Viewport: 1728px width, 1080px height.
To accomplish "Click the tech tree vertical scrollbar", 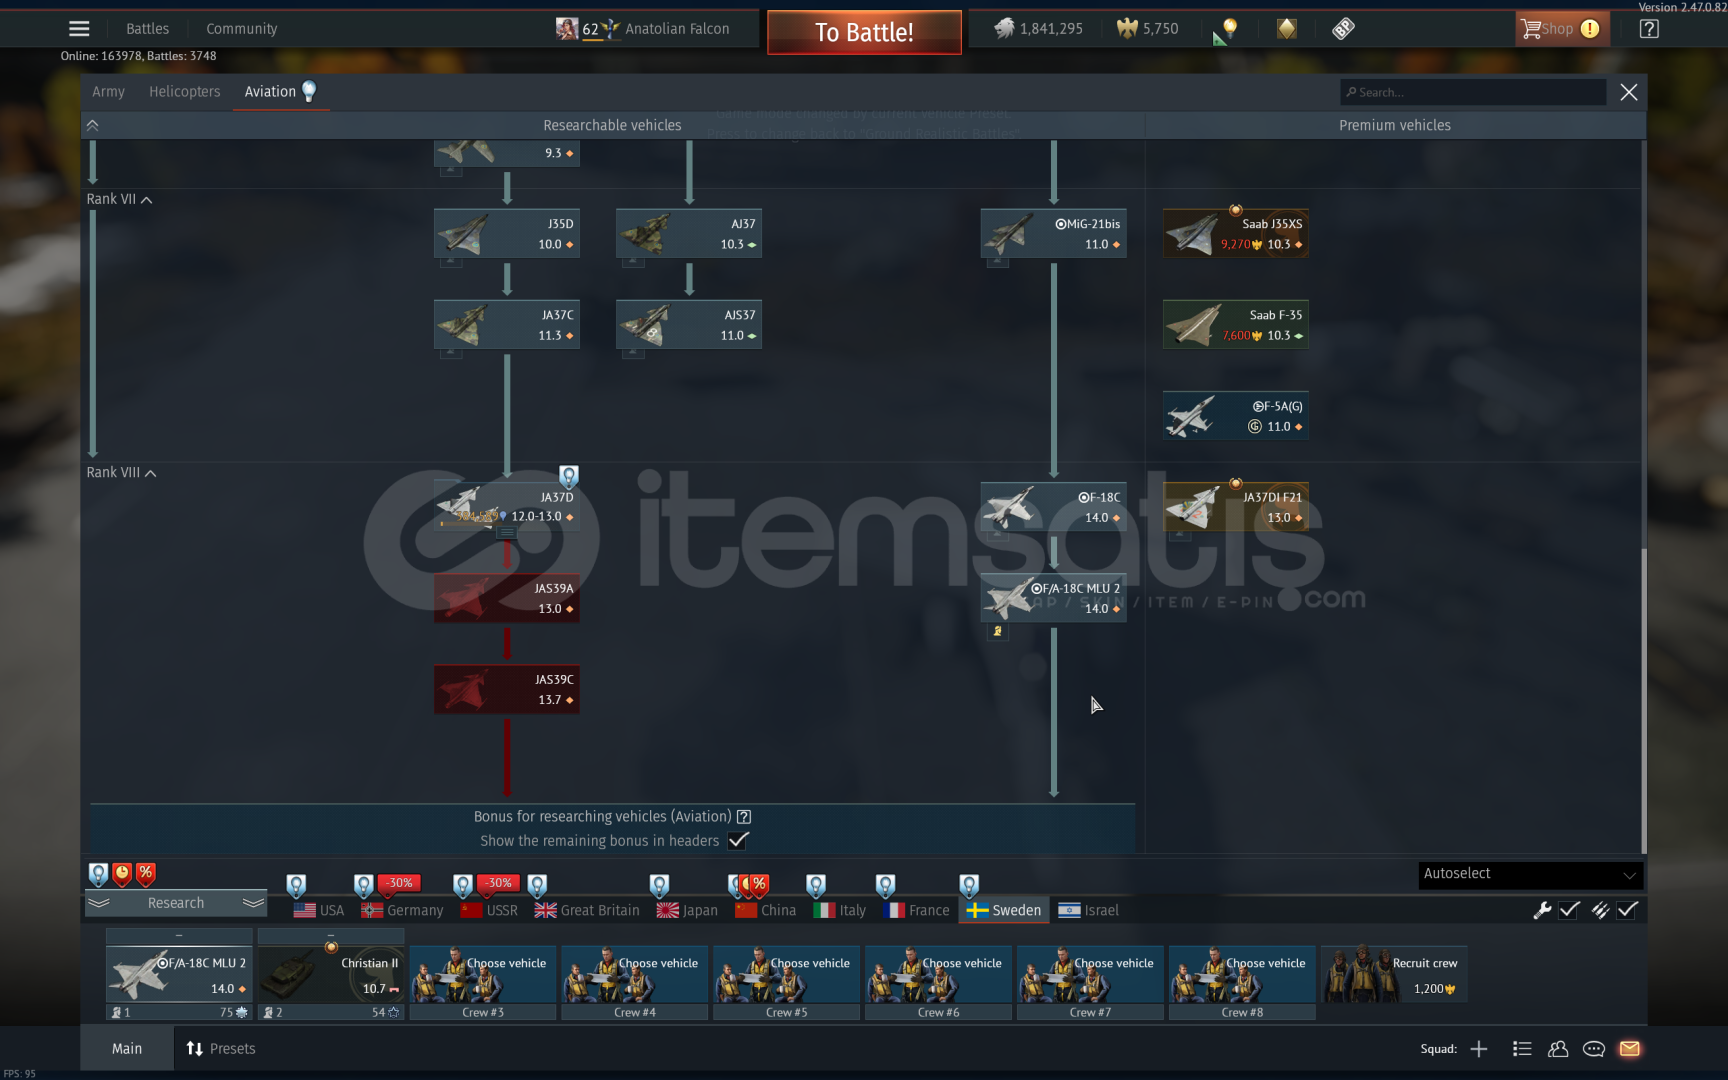I will point(1644,700).
